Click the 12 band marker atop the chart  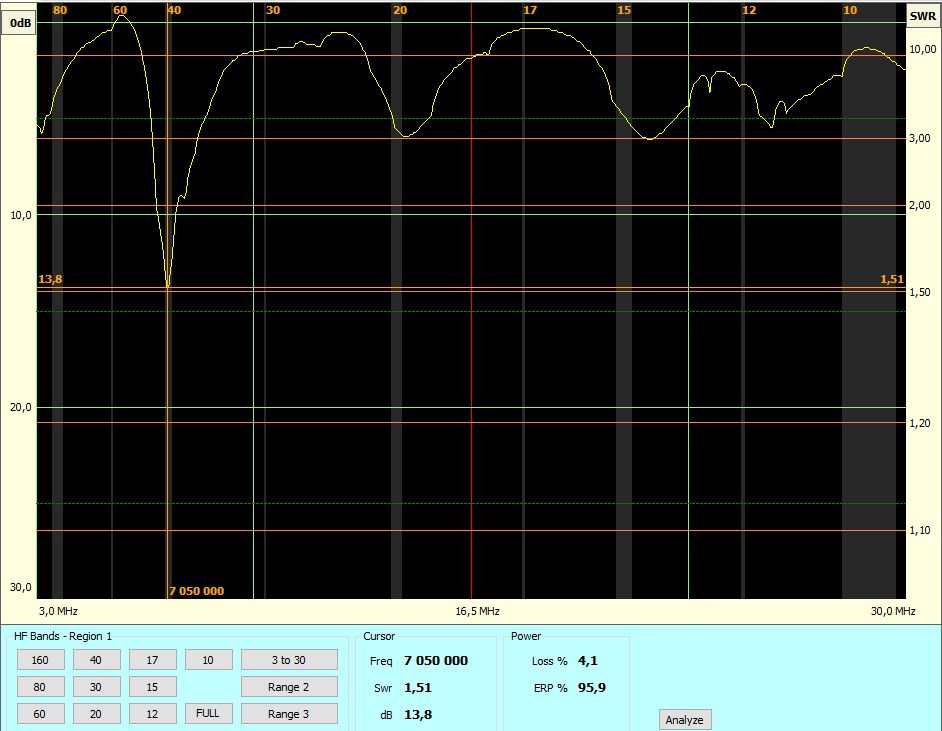point(749,10)
